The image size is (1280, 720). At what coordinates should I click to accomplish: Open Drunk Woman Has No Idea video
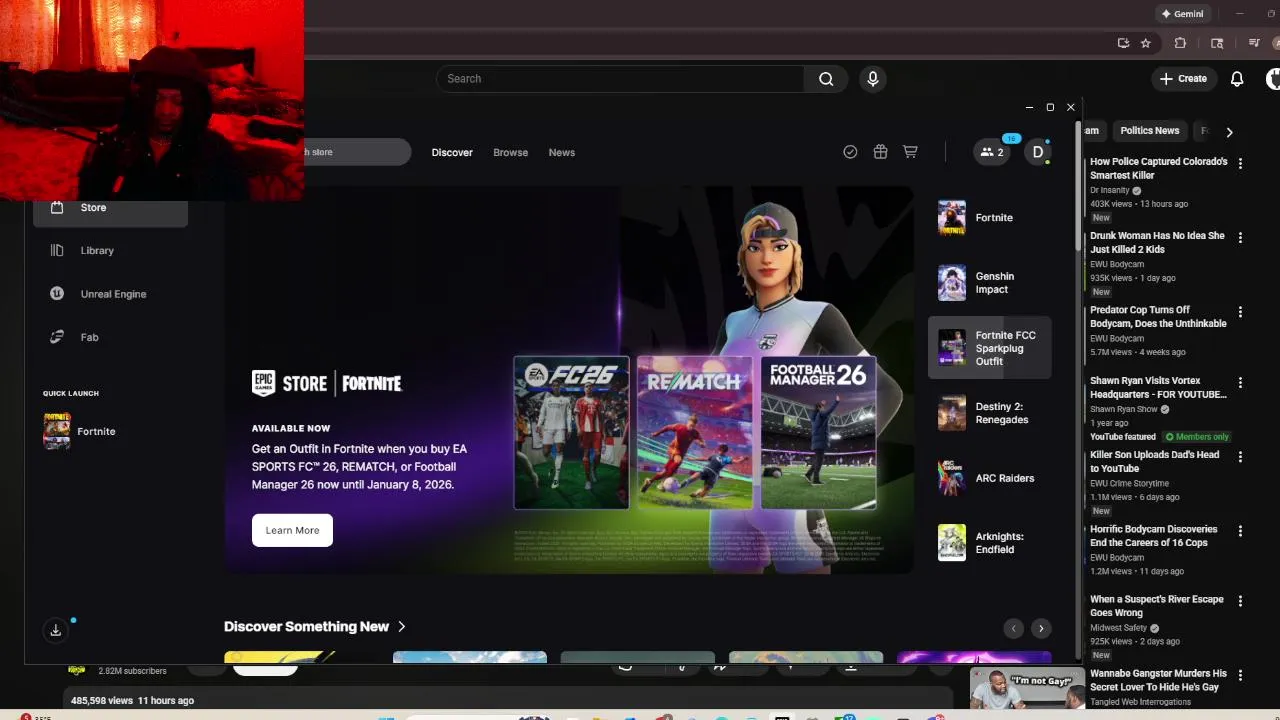click(1157, 243)
